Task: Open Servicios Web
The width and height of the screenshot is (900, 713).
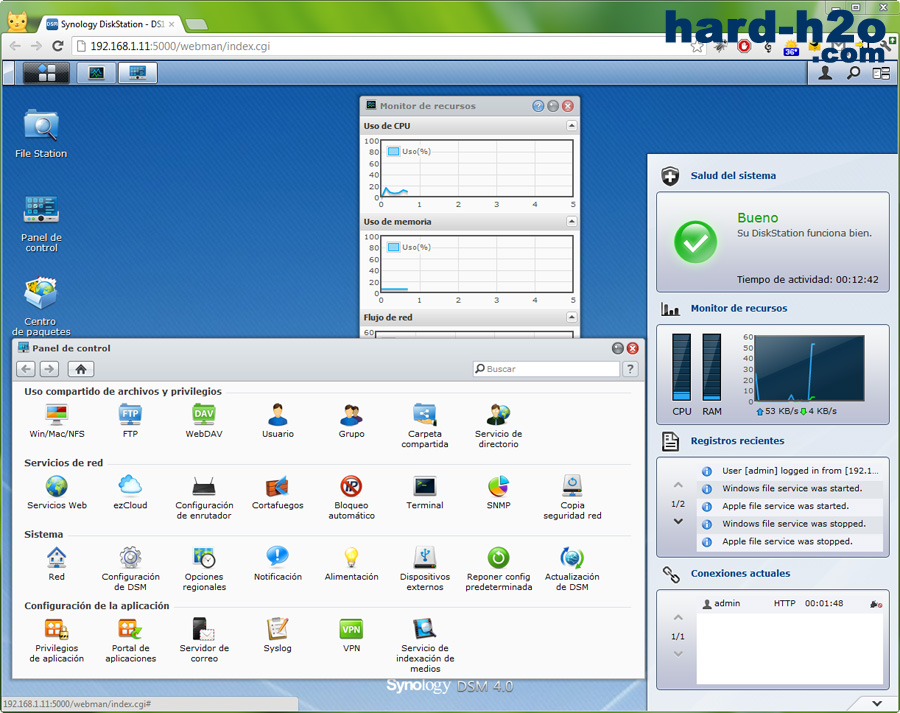Action: (57, 493)
